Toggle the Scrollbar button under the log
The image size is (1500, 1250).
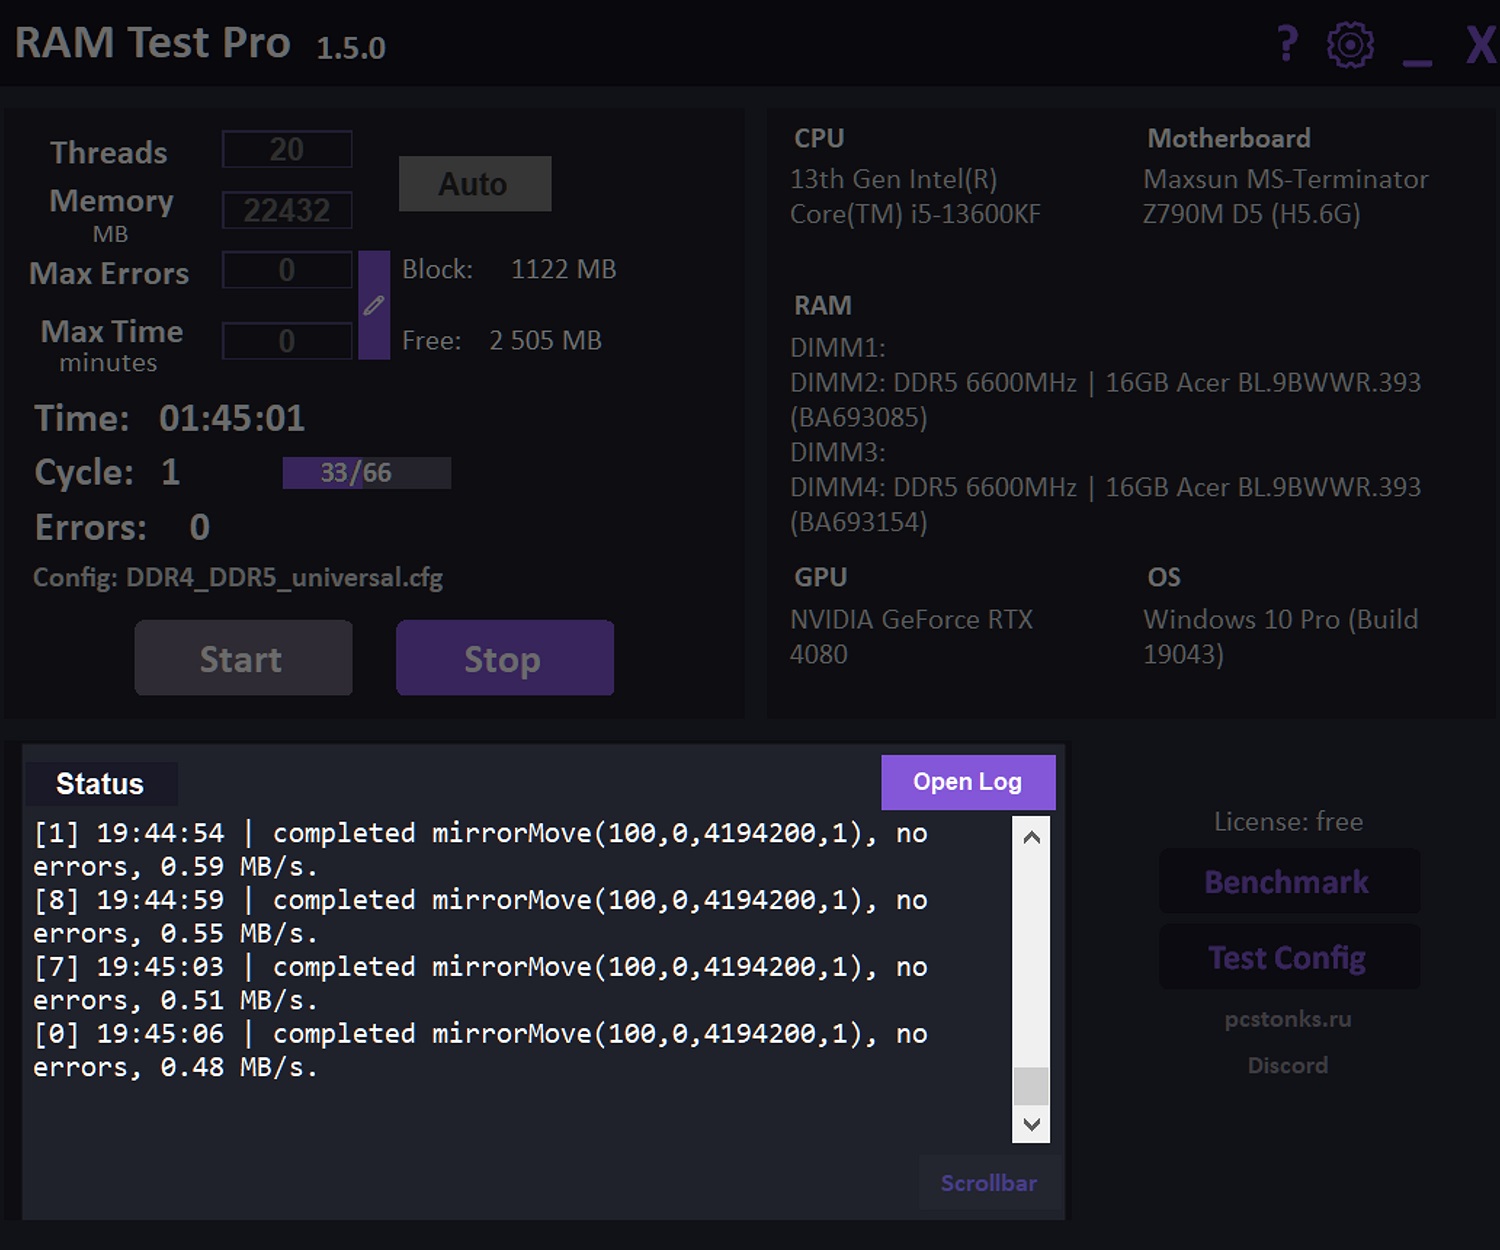pyautogui.click(x=989, y=1183)
